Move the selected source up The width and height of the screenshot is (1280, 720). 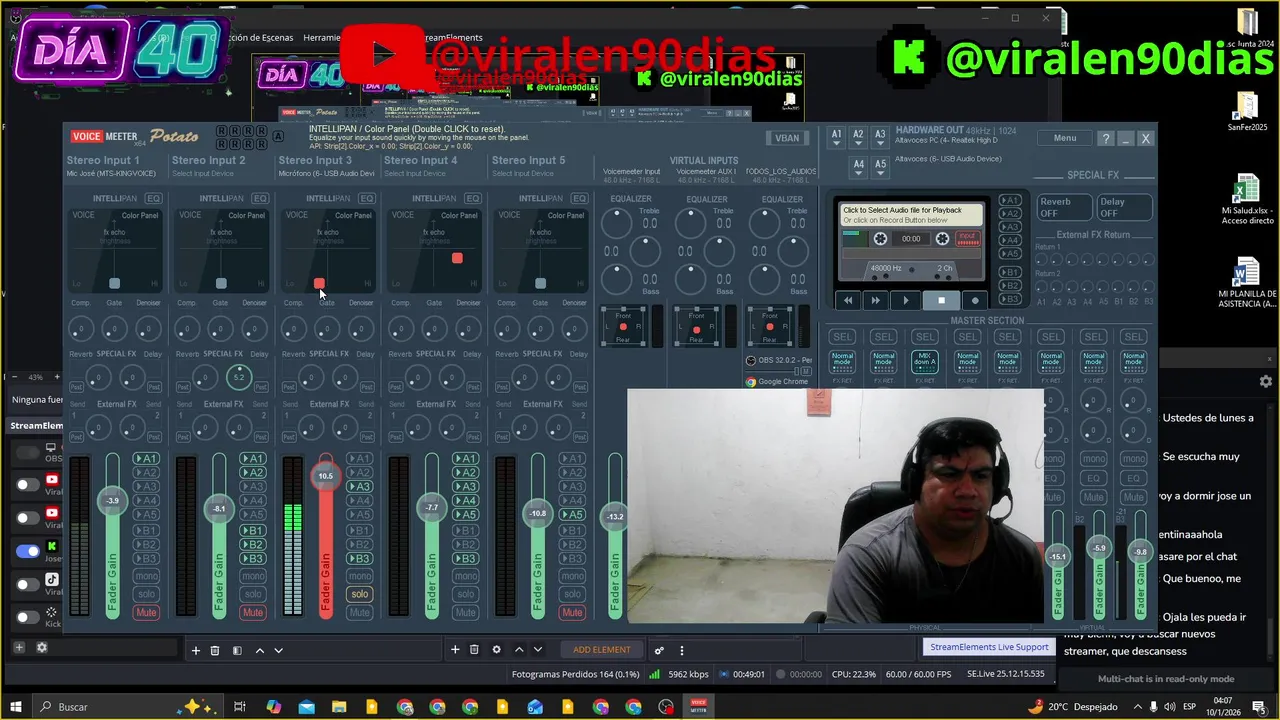pos(519,650)
